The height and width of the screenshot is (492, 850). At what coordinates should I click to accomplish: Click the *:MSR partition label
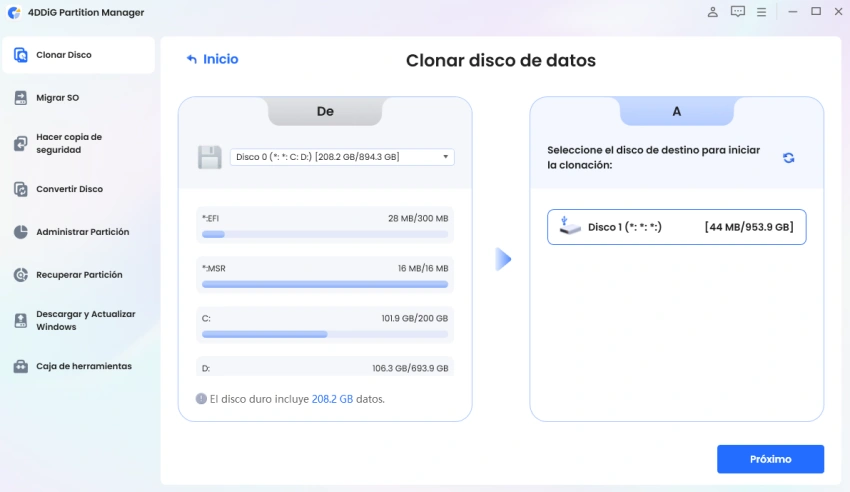[214, 268]
